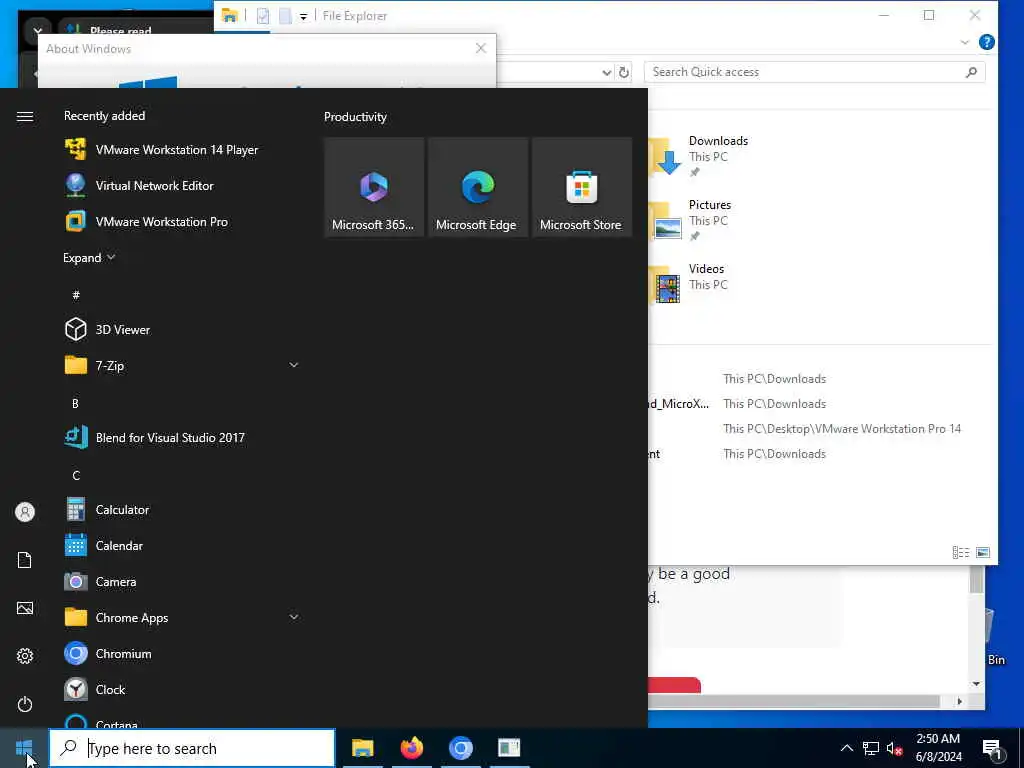Click the Productivity group heading
The width and height of the screenshot is (1024, 768).
pyautogui.click(x=355, y=117)
